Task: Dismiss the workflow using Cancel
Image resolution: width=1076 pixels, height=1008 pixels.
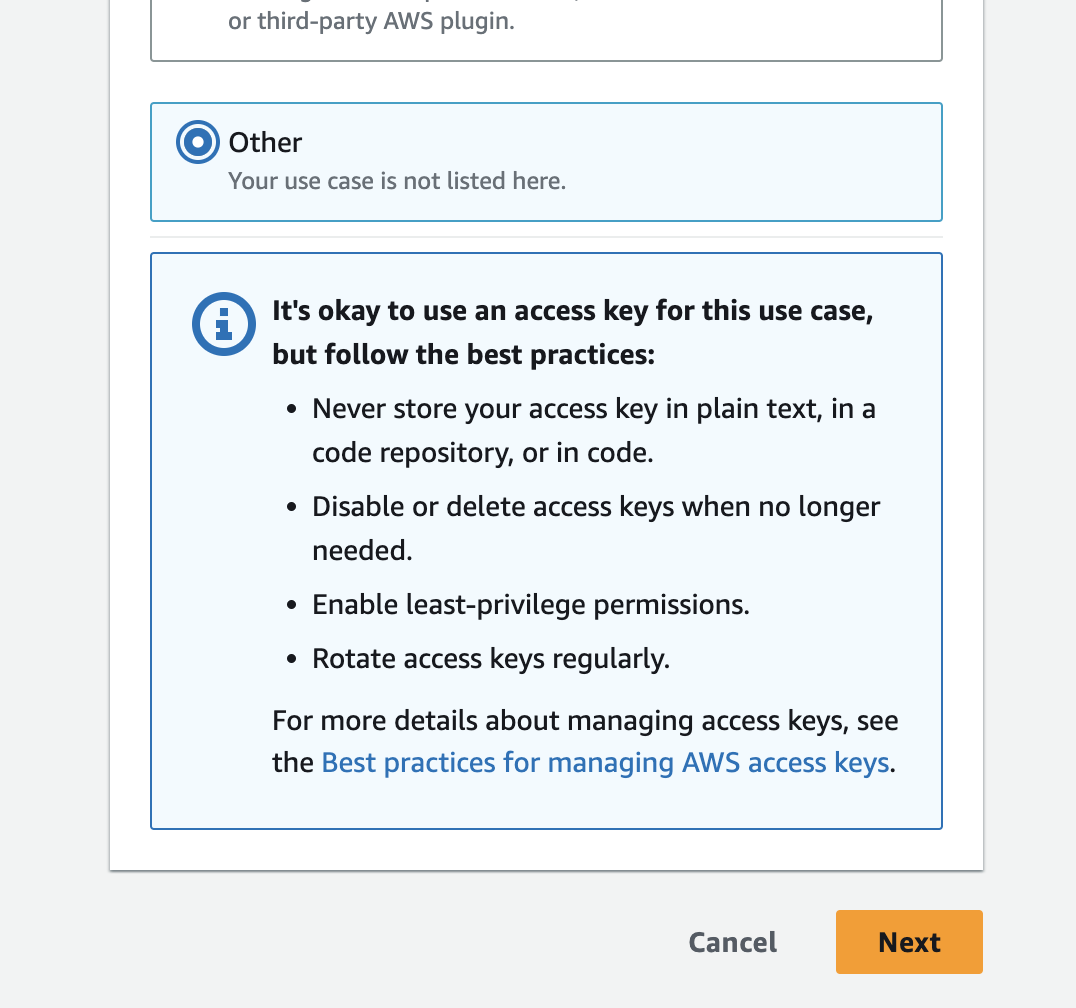Action: point(732,941)
